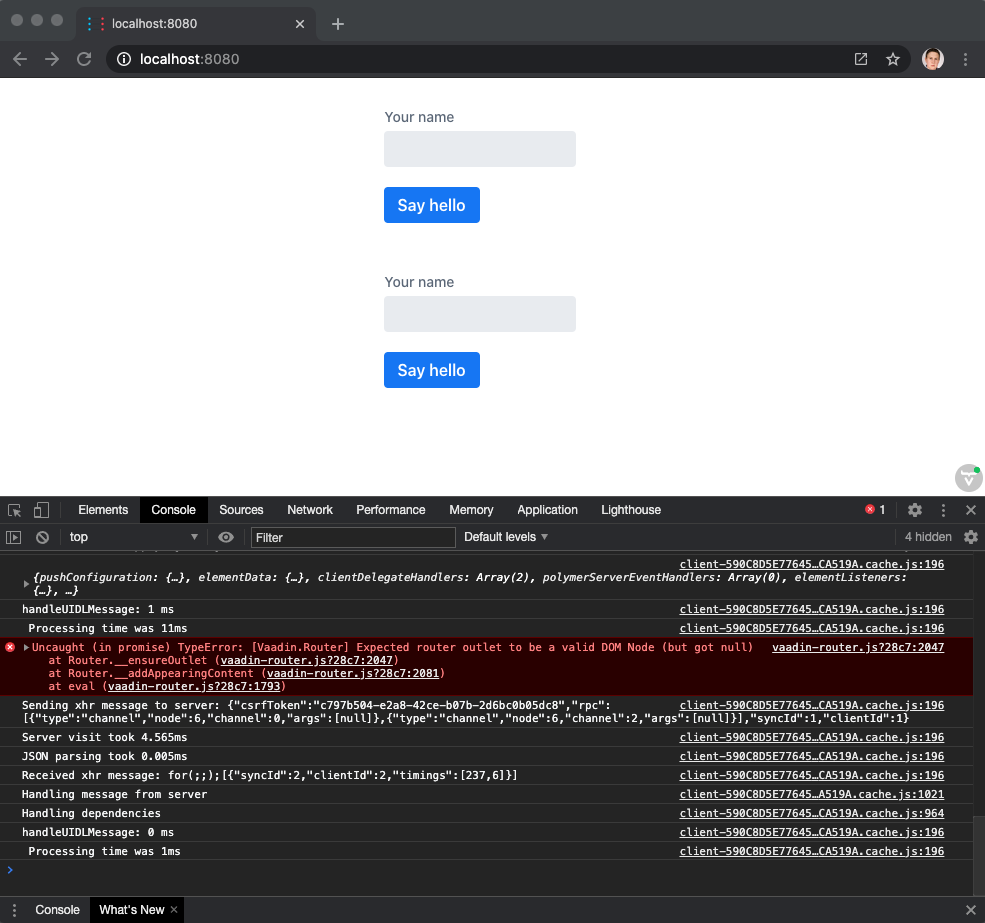Select the drawer Console tab
This screenshot has height=923, width=985.
point(57,910)
